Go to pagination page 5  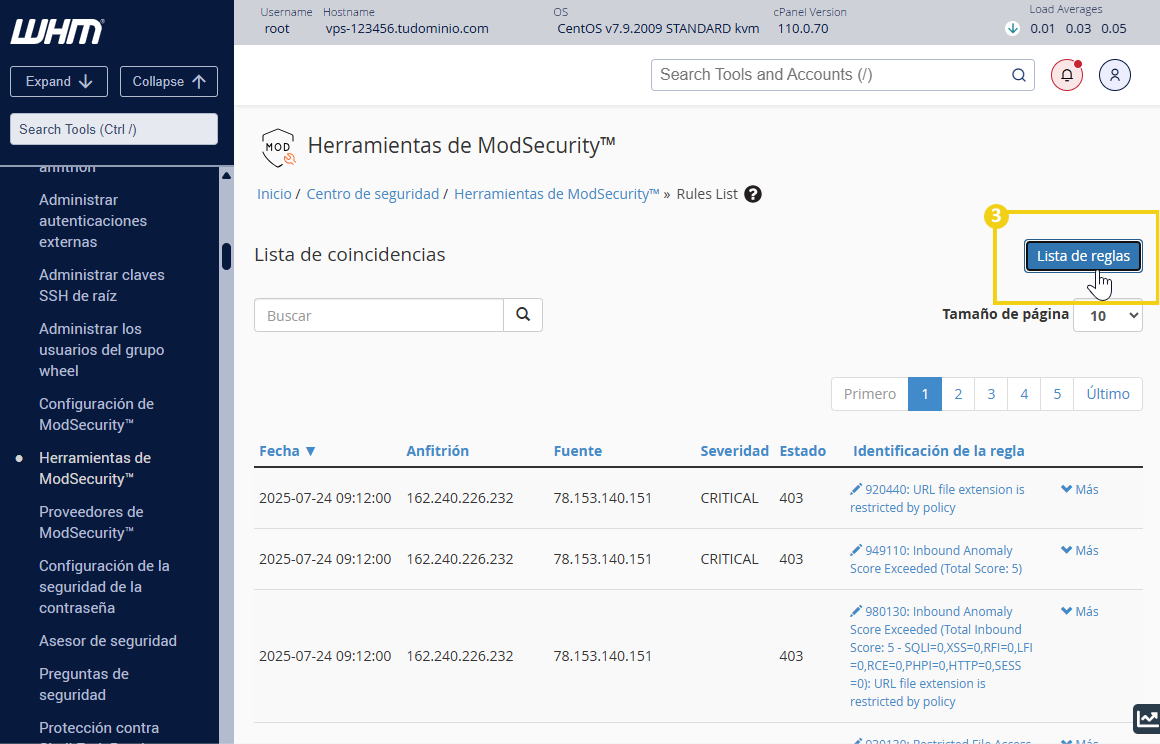click(x=1057, y=393)
